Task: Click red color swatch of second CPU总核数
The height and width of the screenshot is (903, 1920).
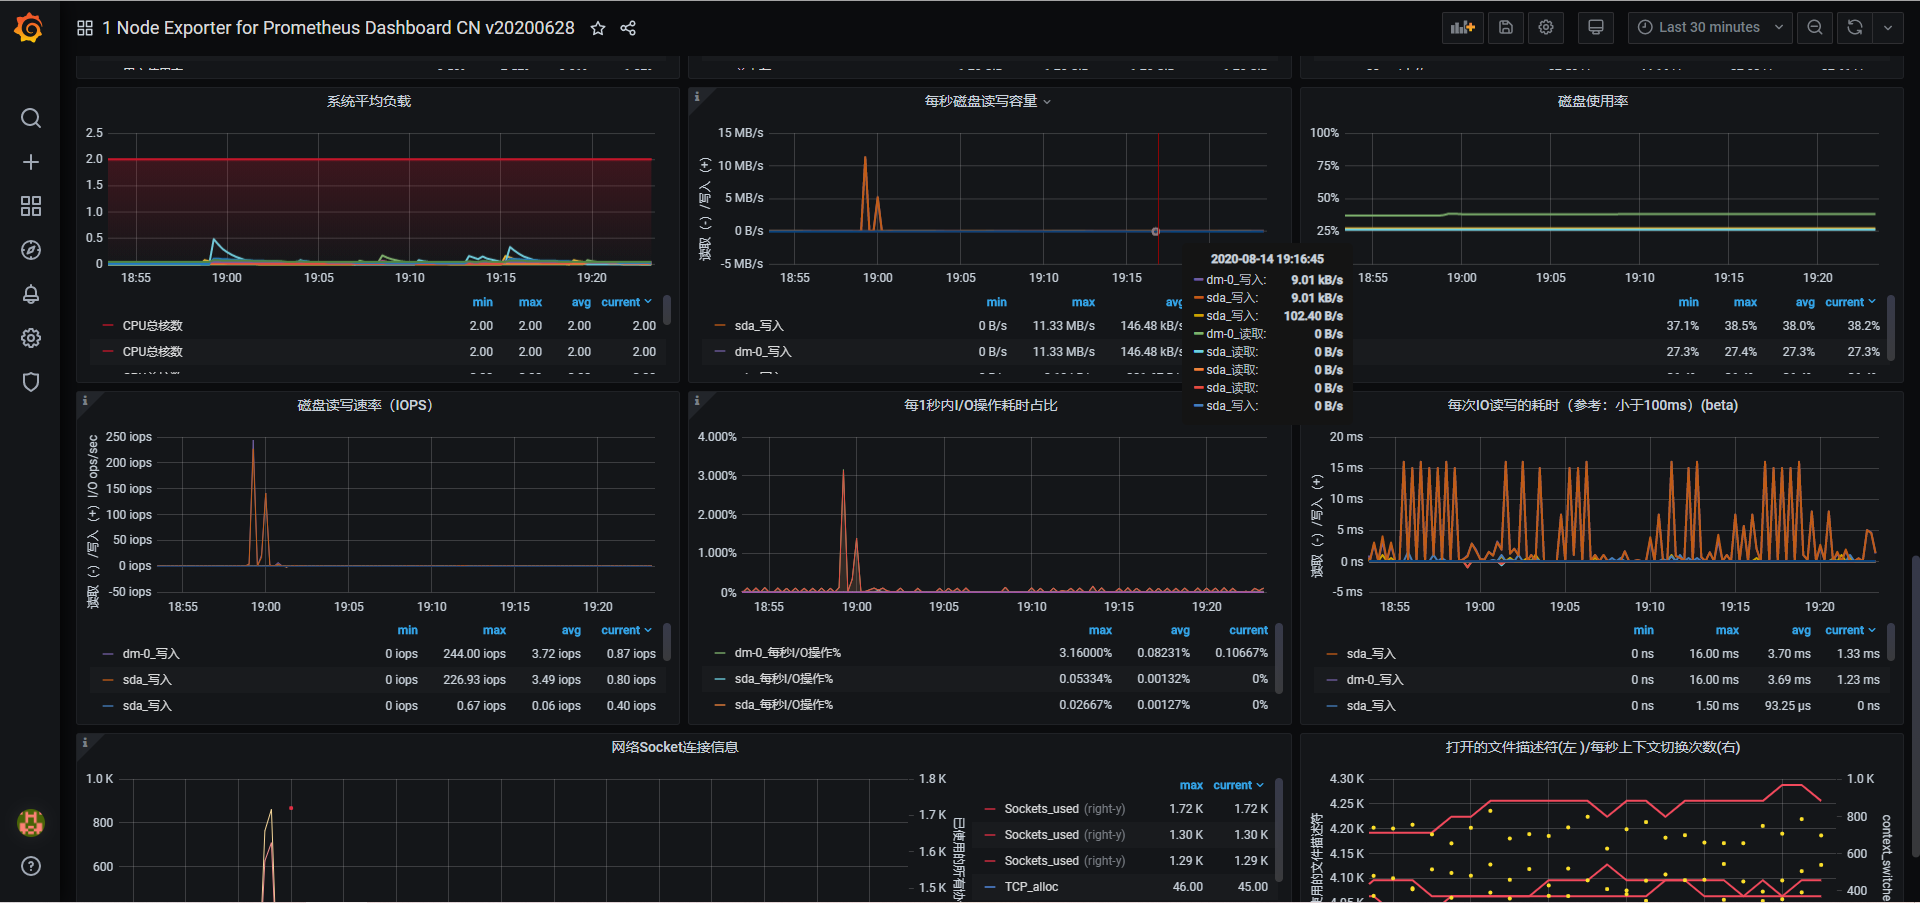Action: (x=108, y=352)
